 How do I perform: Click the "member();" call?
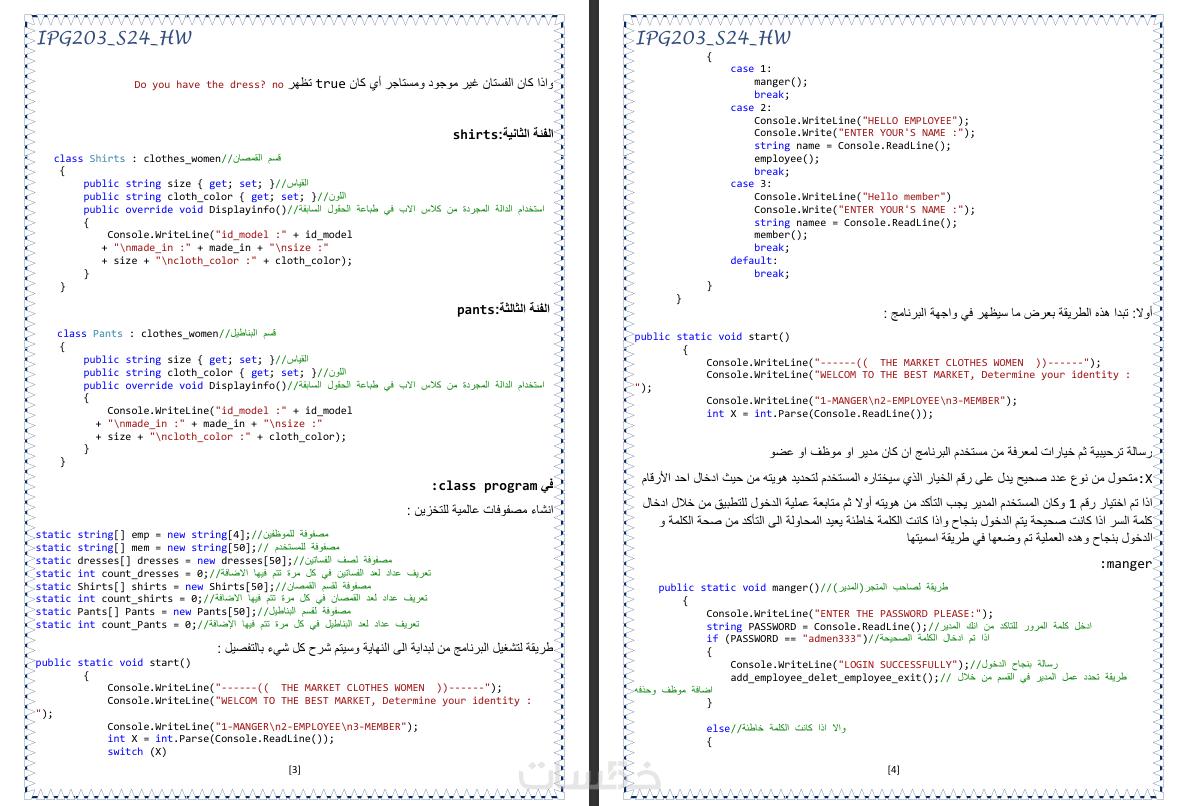(780, 235)
